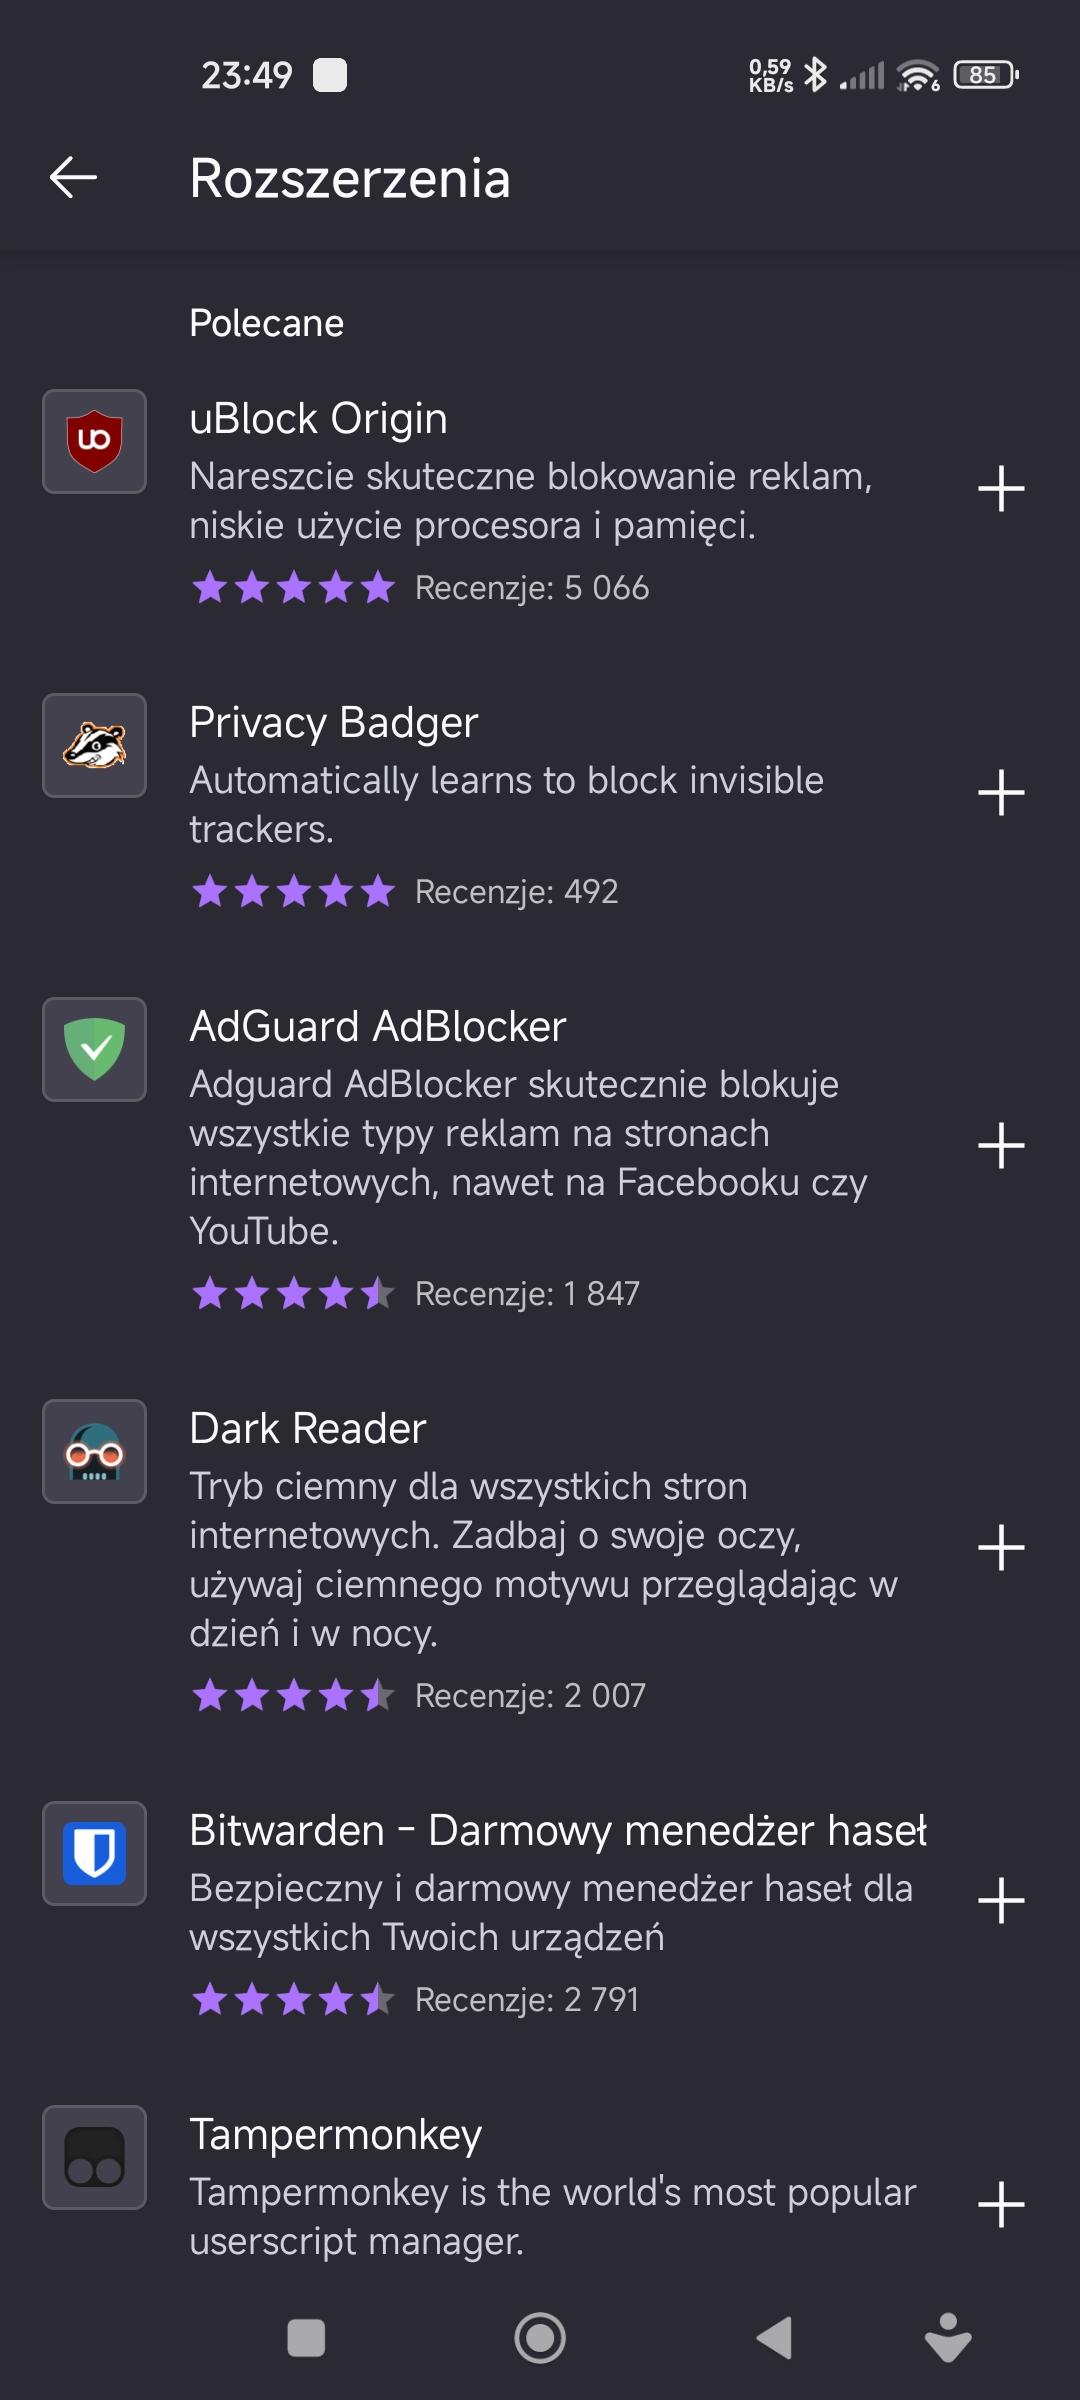
Task: Open Dark Reader extension details
Action: 308,1428
